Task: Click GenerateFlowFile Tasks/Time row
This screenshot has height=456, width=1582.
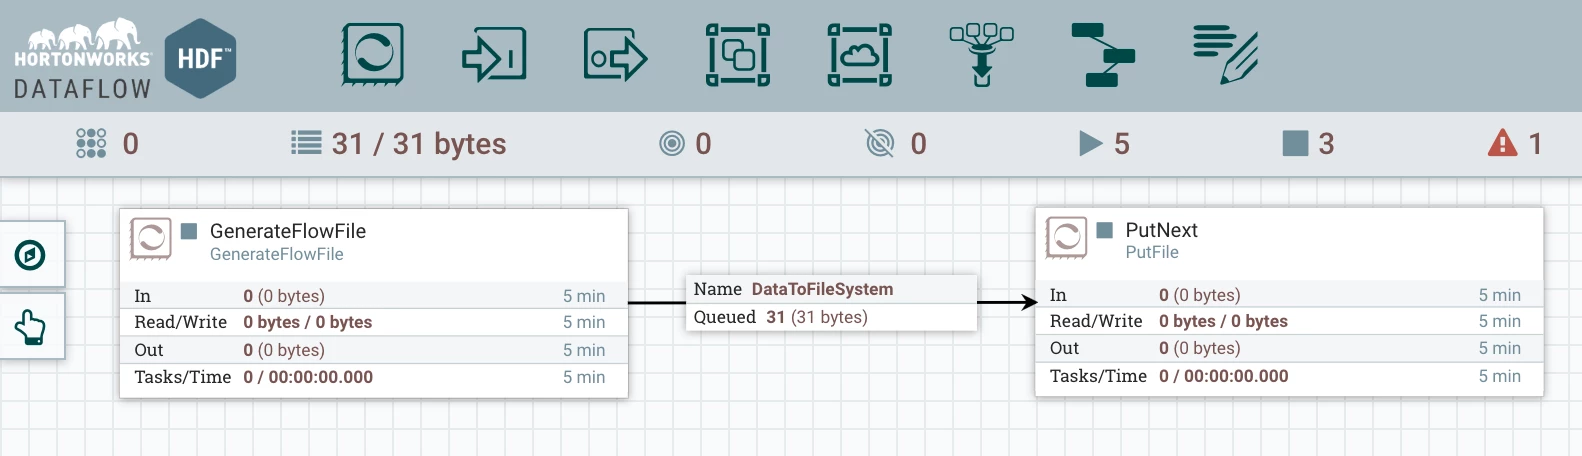Action: tap(374, 377)
